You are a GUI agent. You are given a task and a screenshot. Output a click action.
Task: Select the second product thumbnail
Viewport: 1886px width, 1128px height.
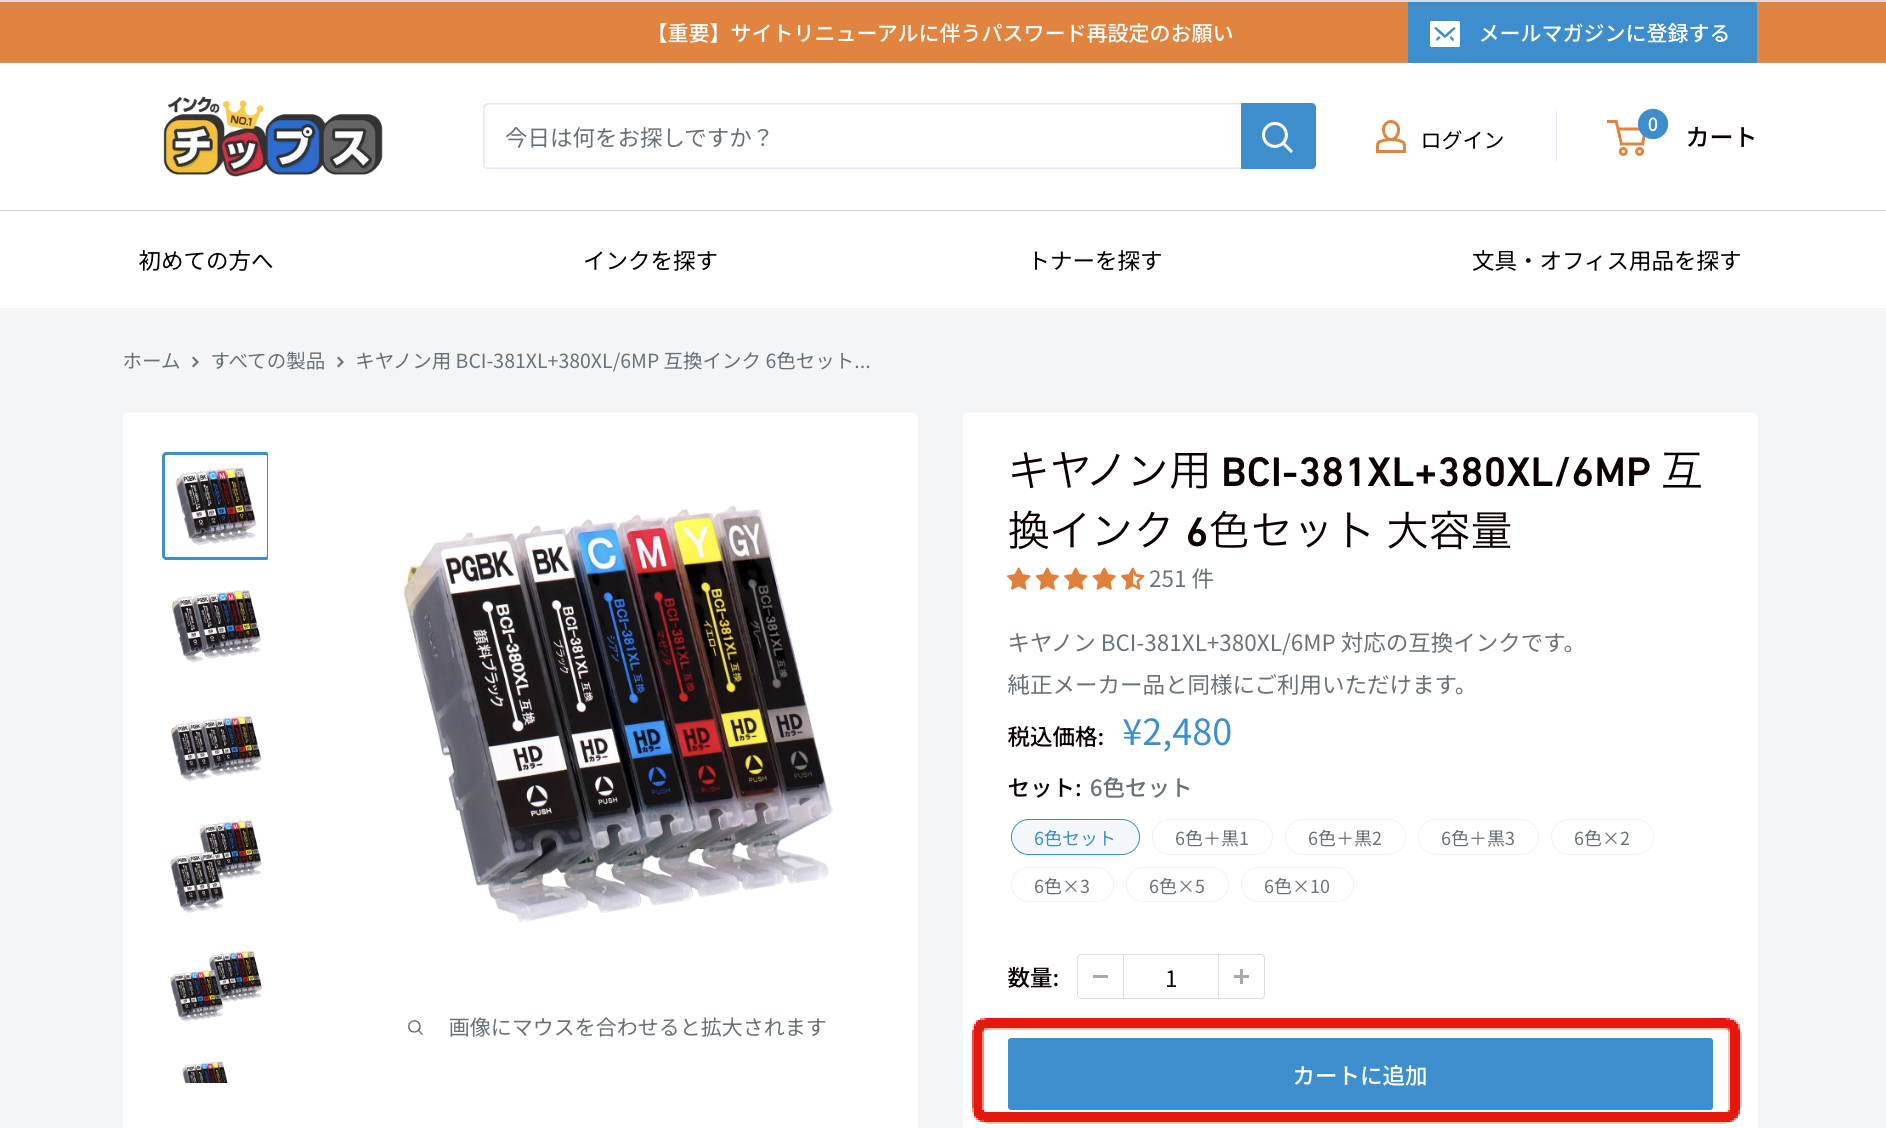coord(215,625)
